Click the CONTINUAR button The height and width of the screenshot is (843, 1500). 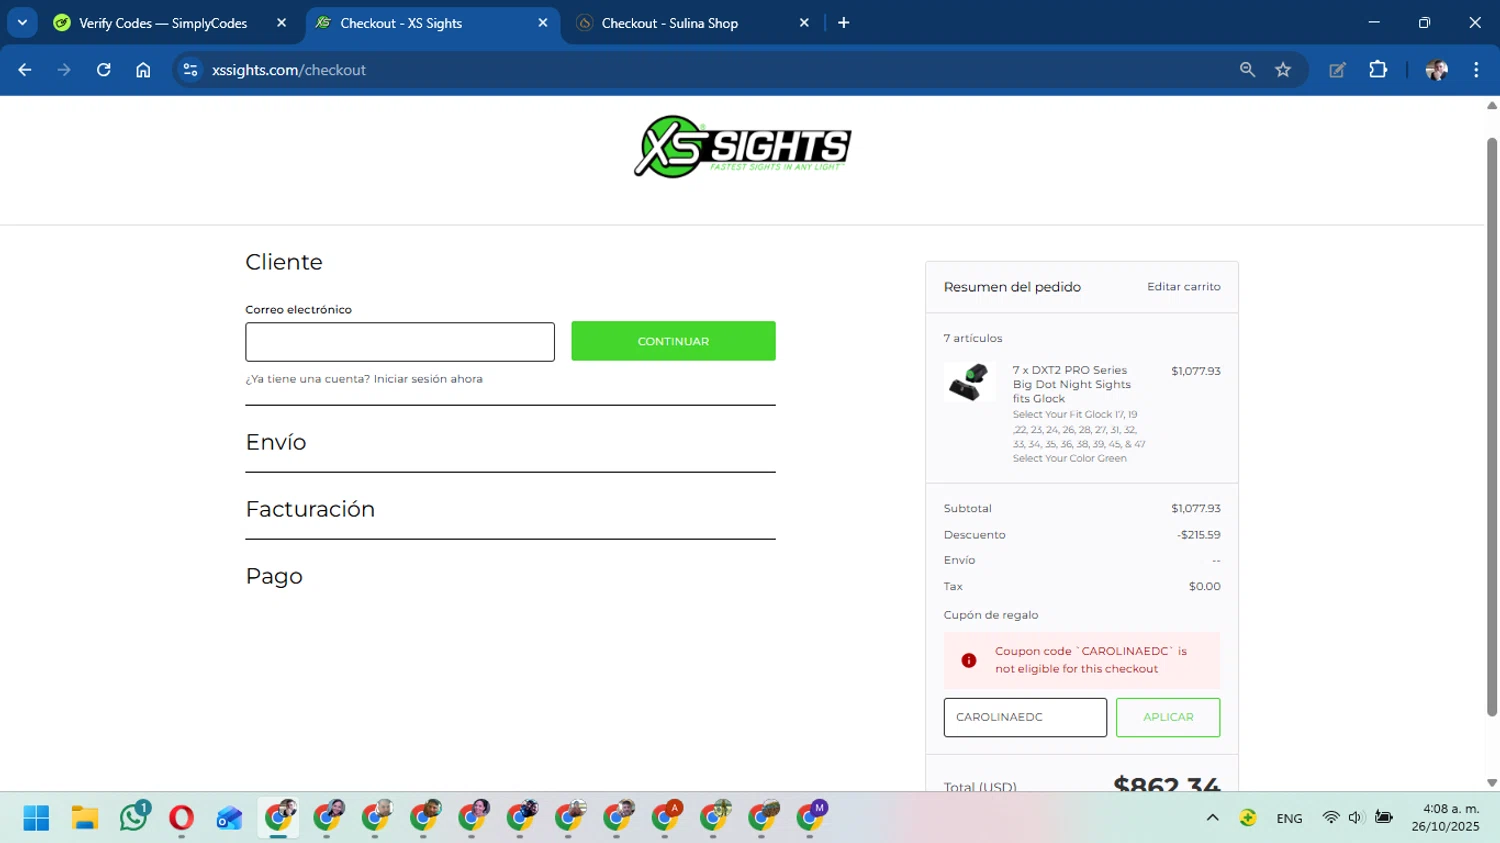(673, 341)
